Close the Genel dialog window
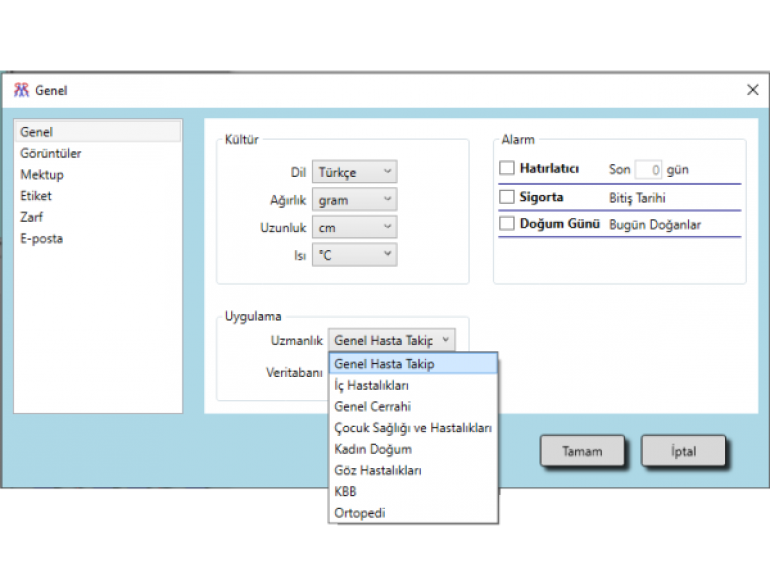Image resolution: width=770 pixels, height=577 pixels. pyautogui.click(x=752, y=90)
